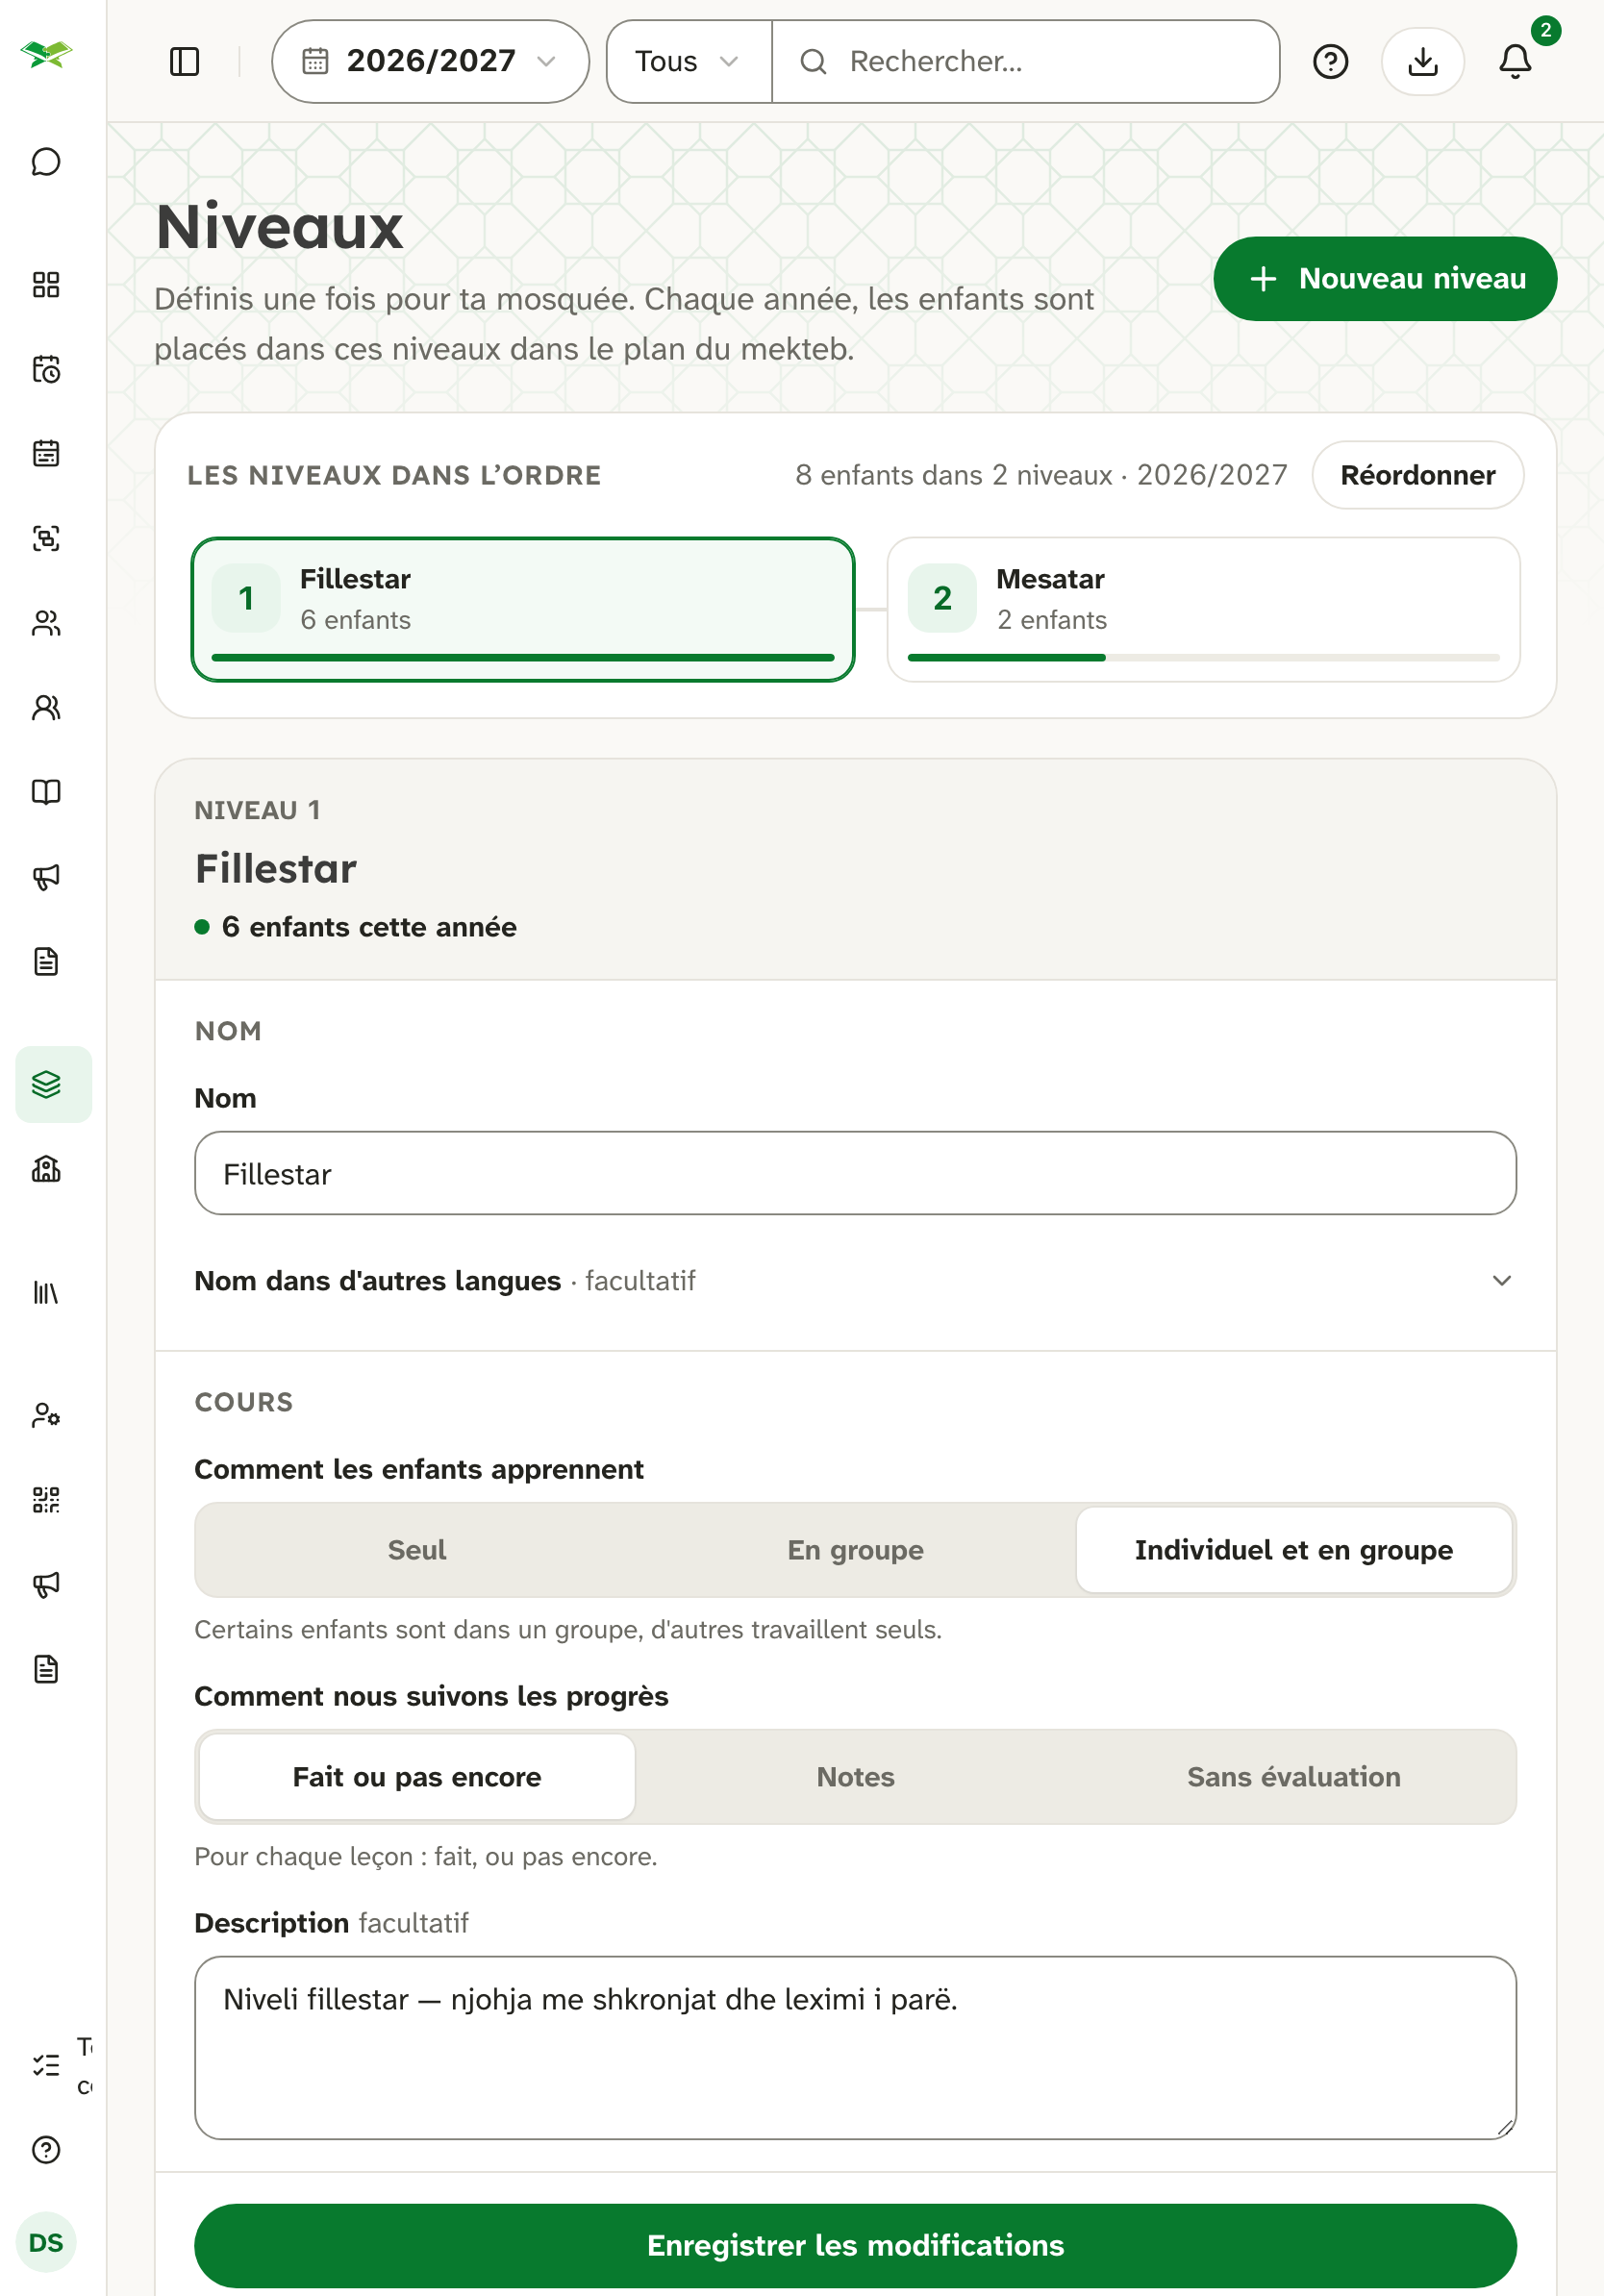Click the text '8 enfants dans 2 niveaux · 2026/2027'
The width and height of the screenshot is (1604, 2296).
[x=1040, y=475]
